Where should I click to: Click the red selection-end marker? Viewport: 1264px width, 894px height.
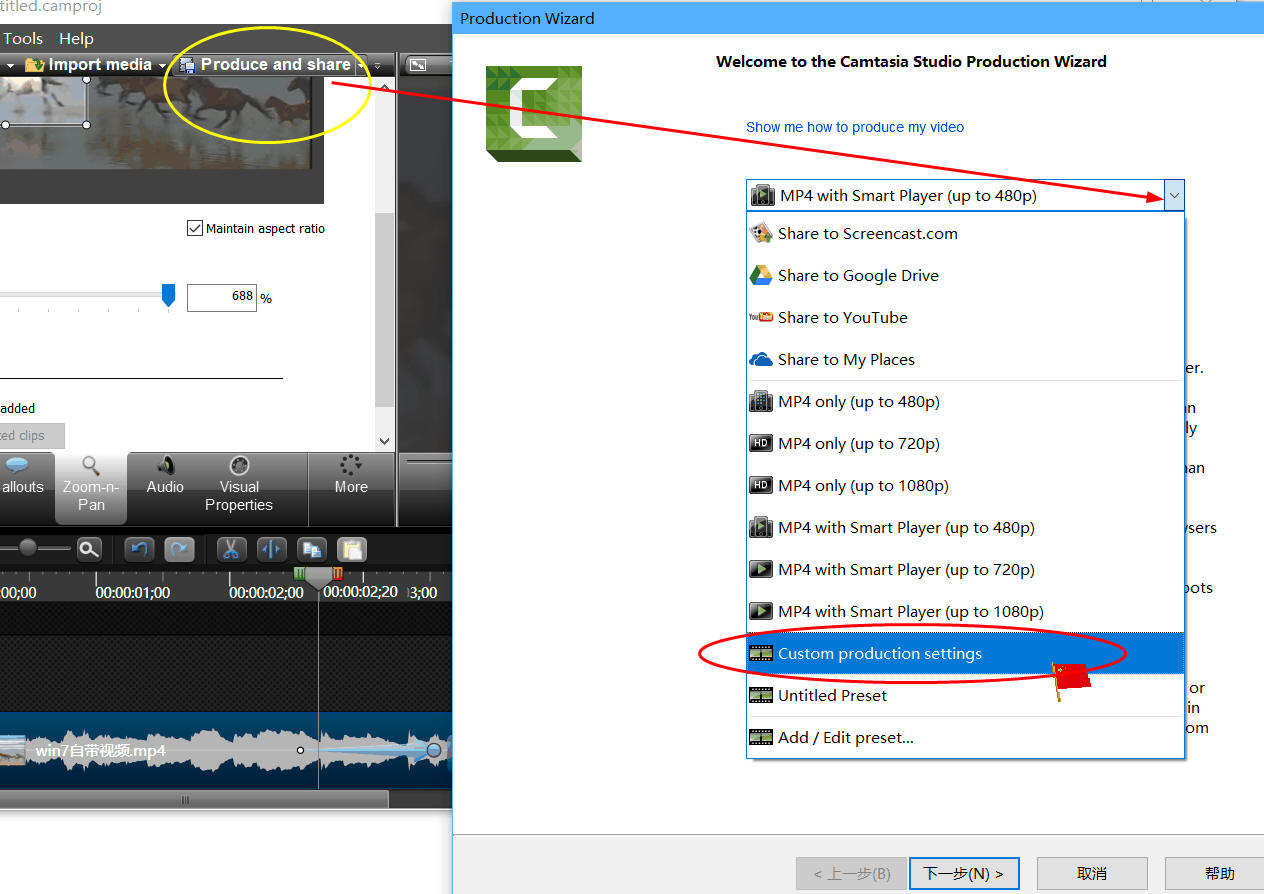point(338,574)
